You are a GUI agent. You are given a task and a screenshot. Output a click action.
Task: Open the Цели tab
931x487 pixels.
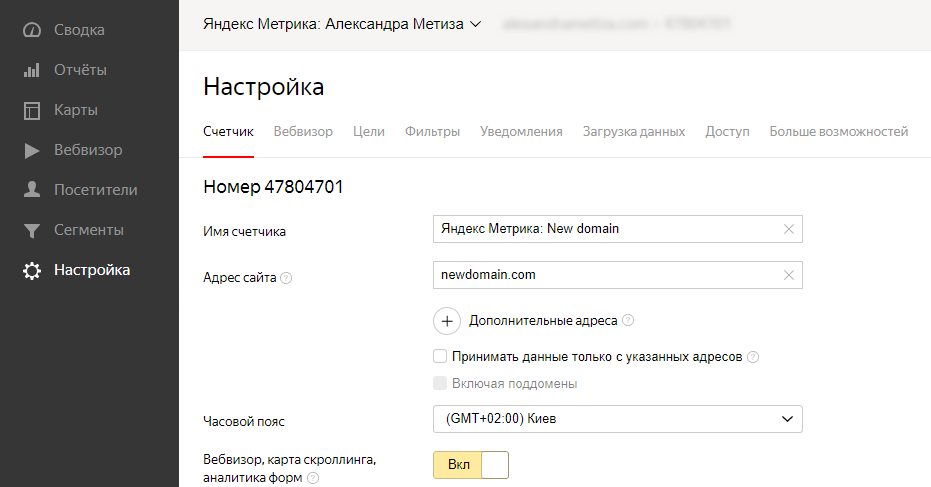[369, 132]
